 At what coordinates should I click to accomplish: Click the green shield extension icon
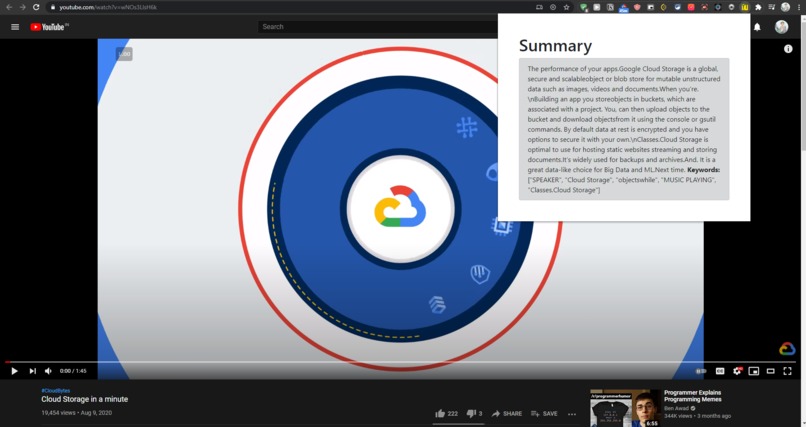(x=583, y=7)
